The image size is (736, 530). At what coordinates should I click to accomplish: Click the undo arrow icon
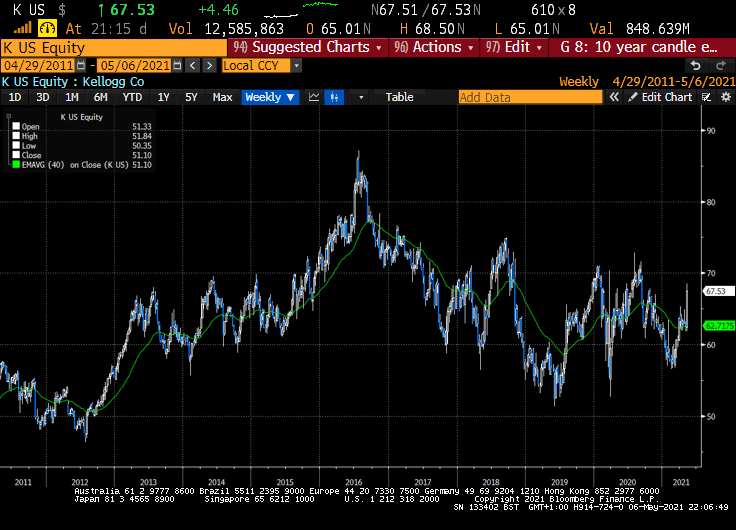click(x=696, y=65)
